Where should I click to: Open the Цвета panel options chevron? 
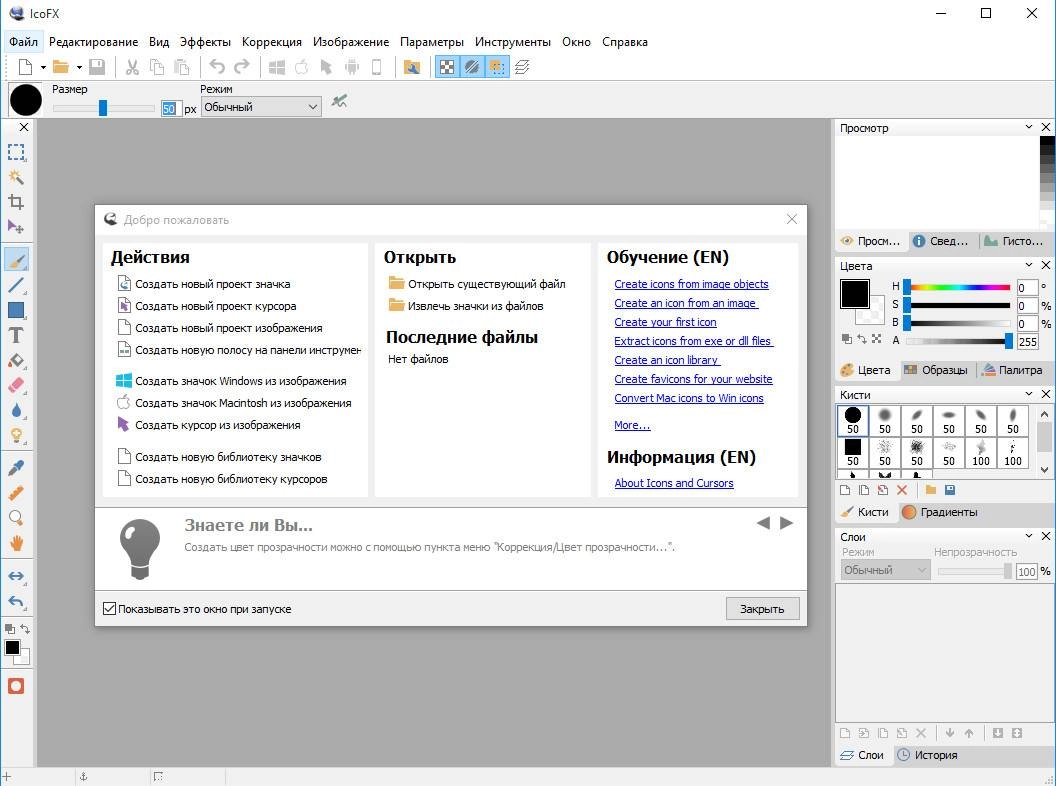pos(1028,265)
